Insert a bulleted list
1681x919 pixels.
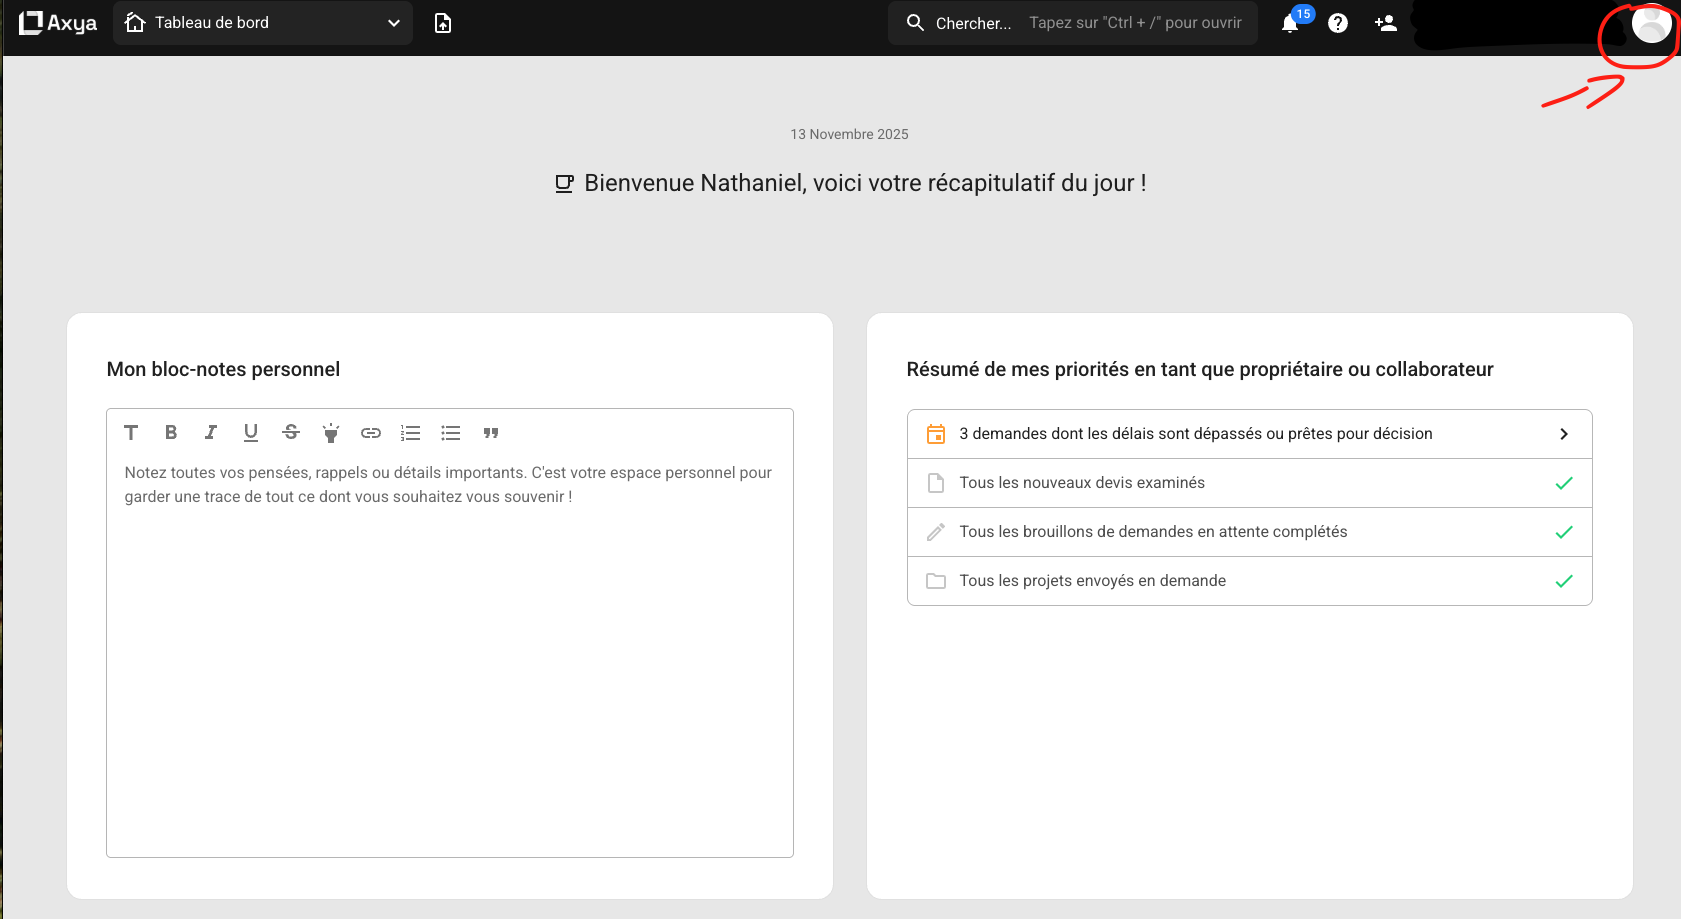451,433
